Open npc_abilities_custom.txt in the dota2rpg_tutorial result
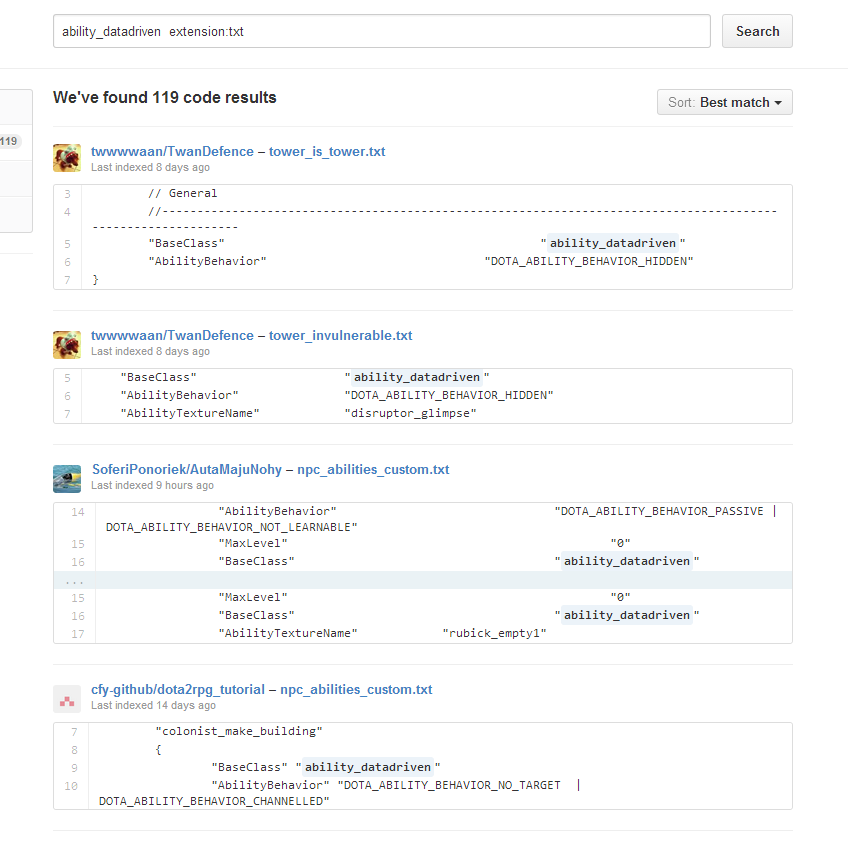Viewport: 848px width, 843px height. pyautogui.click(x=356, y=690)
